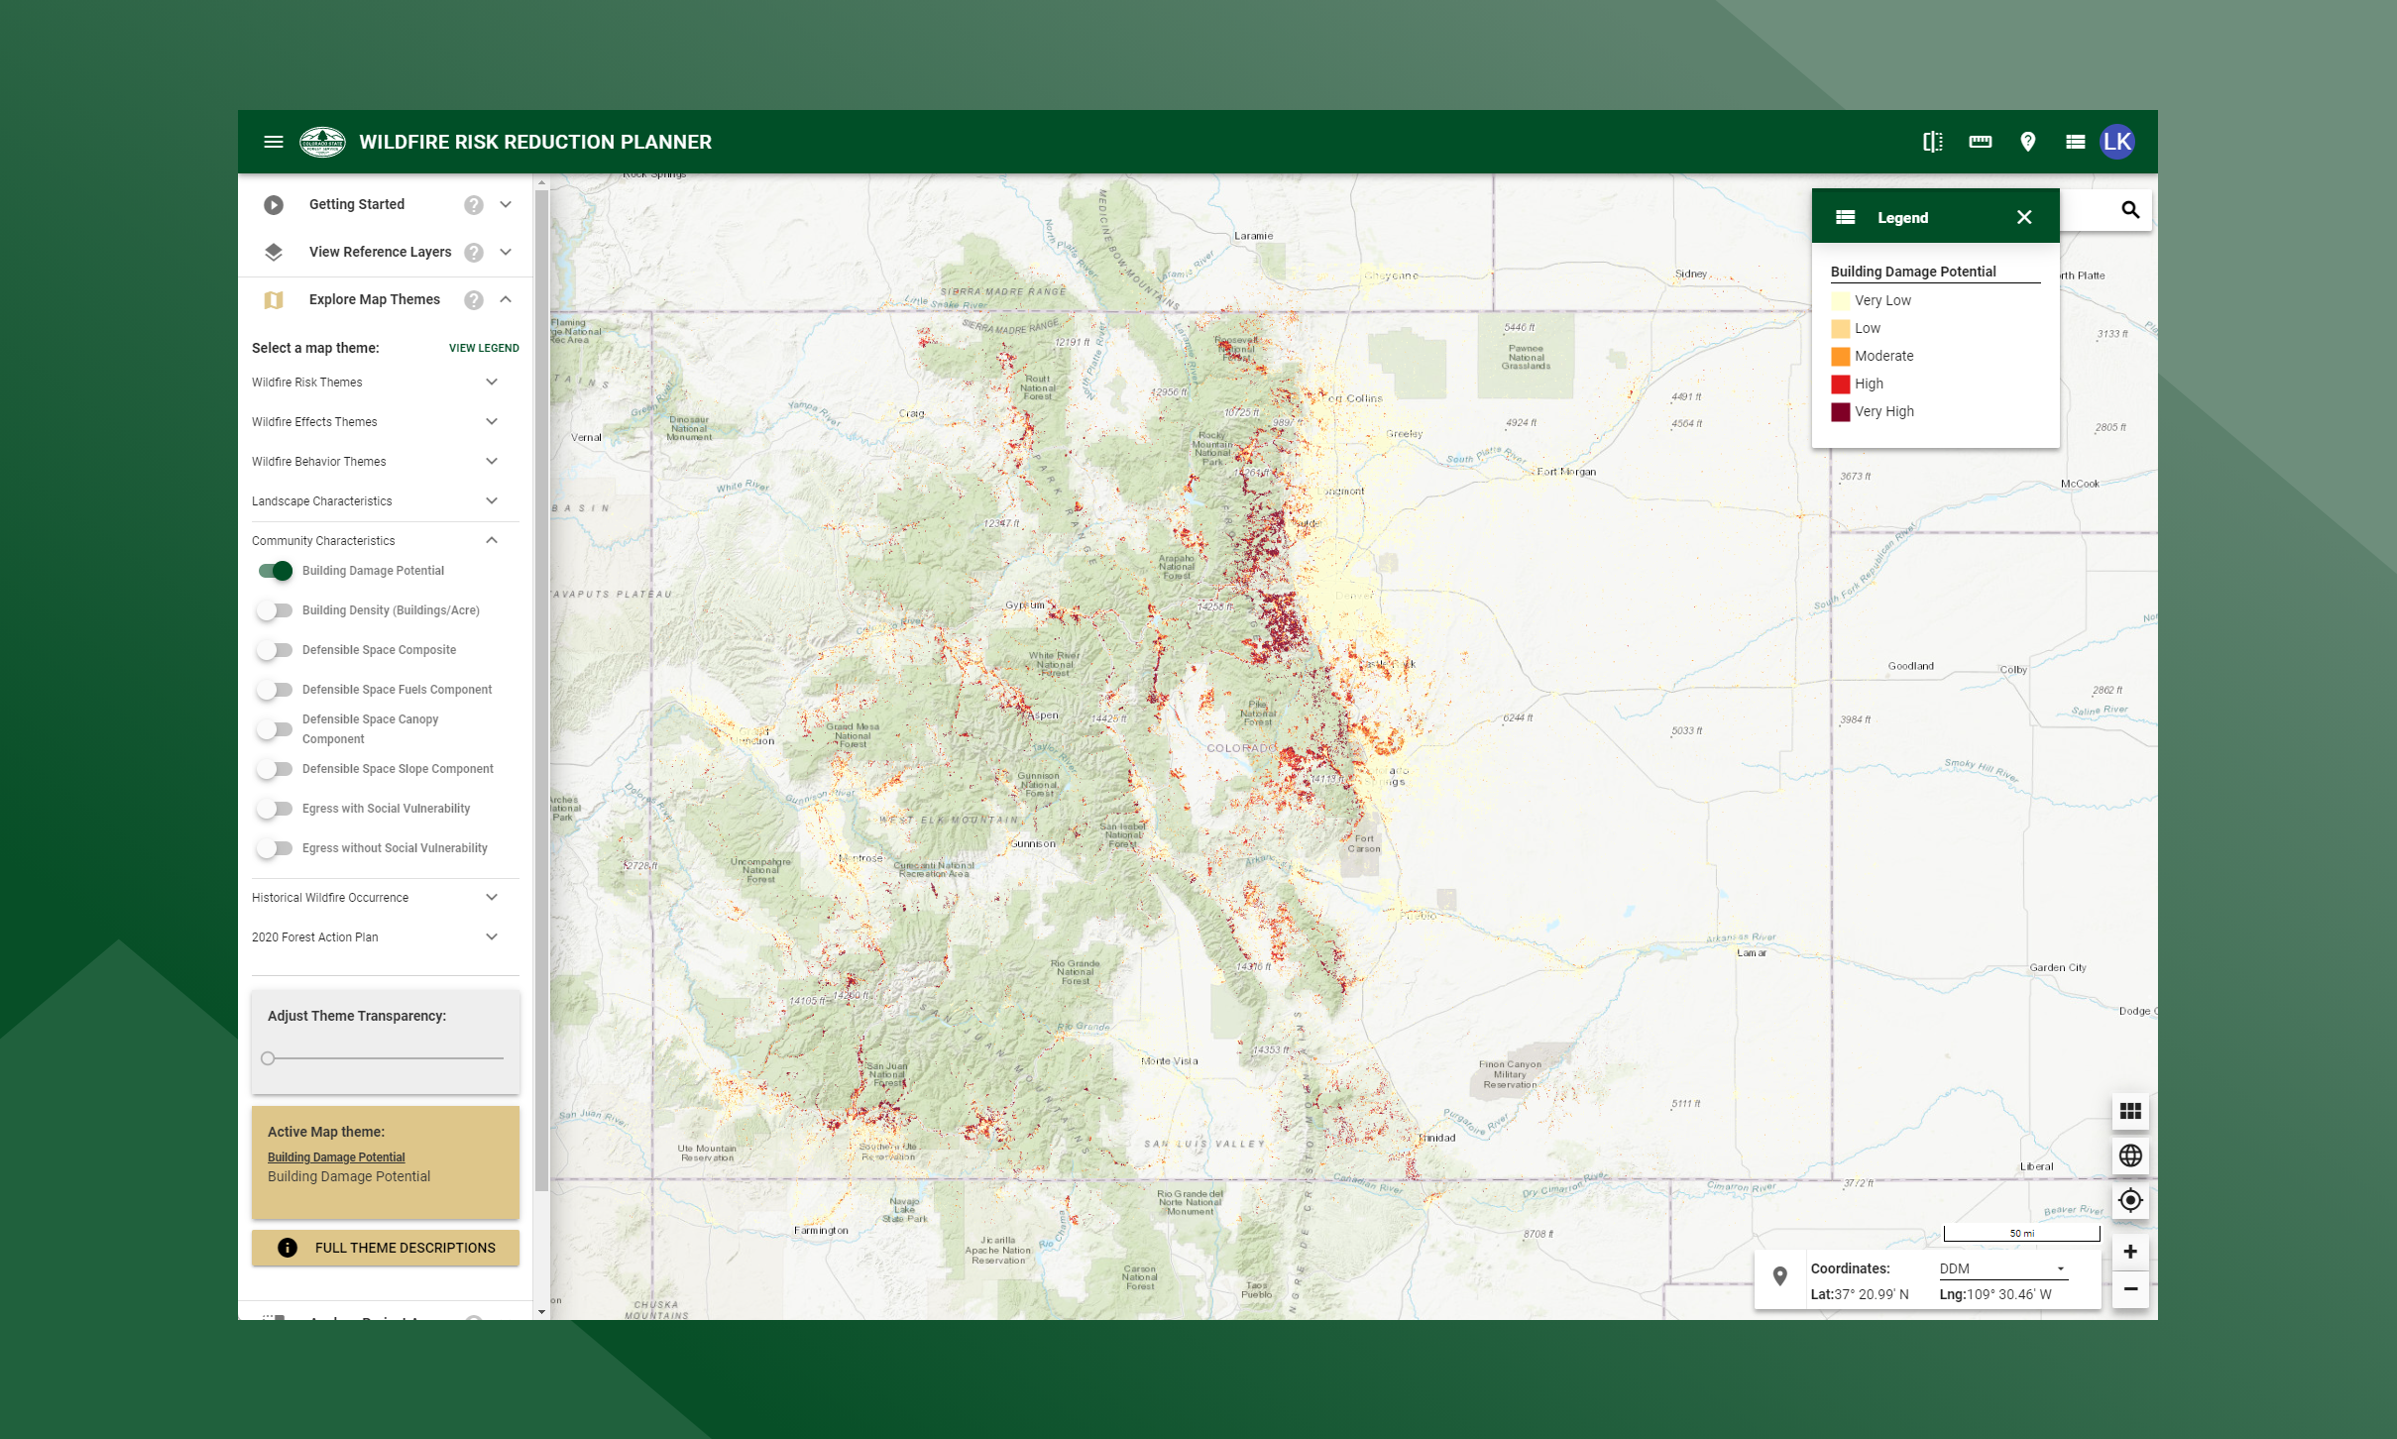Enable Egress with Social Vulnerability toggle

point(273,809)
